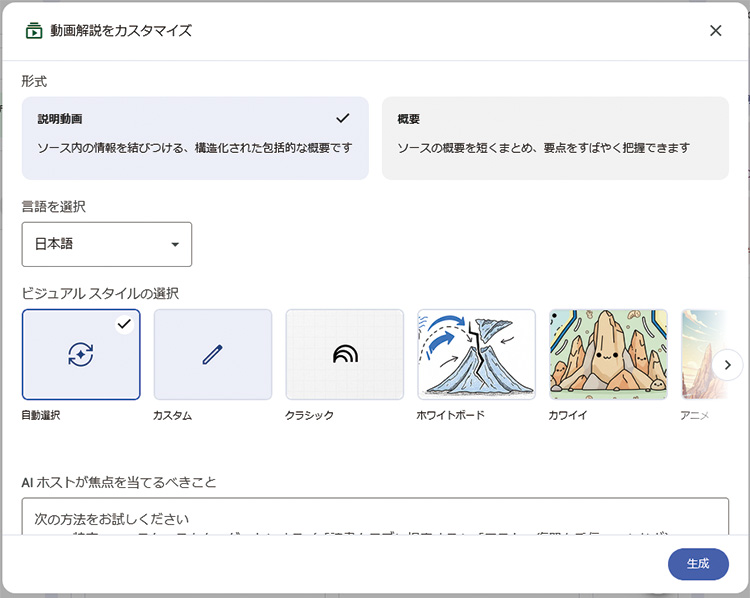Click the AI host focus text field
The image size is (750, 598).
375,517
